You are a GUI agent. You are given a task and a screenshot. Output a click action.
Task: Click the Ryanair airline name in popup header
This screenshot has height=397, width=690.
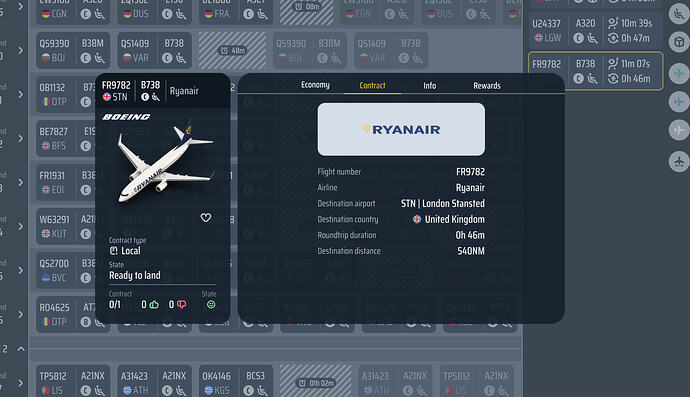click(x=184, y=91)
